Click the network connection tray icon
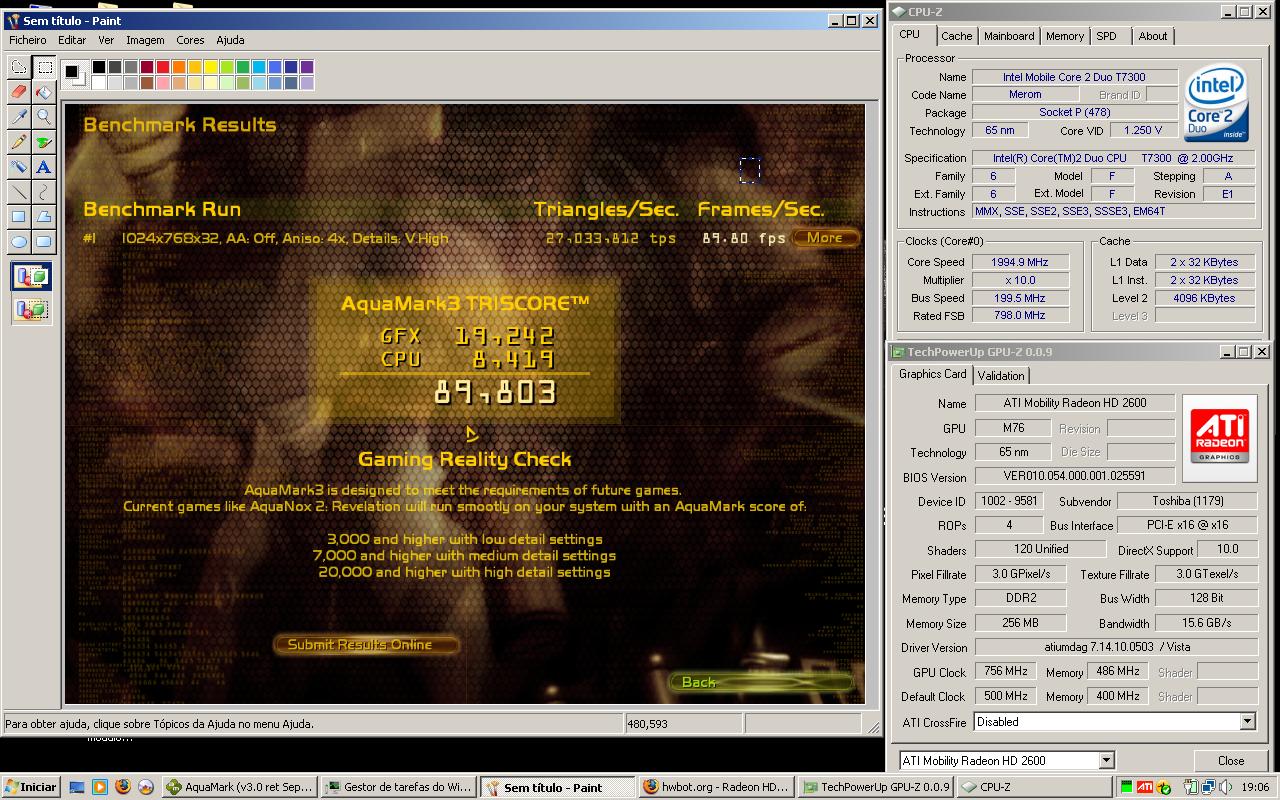This screenshot has width=1280, height=800. point(1208,787)
